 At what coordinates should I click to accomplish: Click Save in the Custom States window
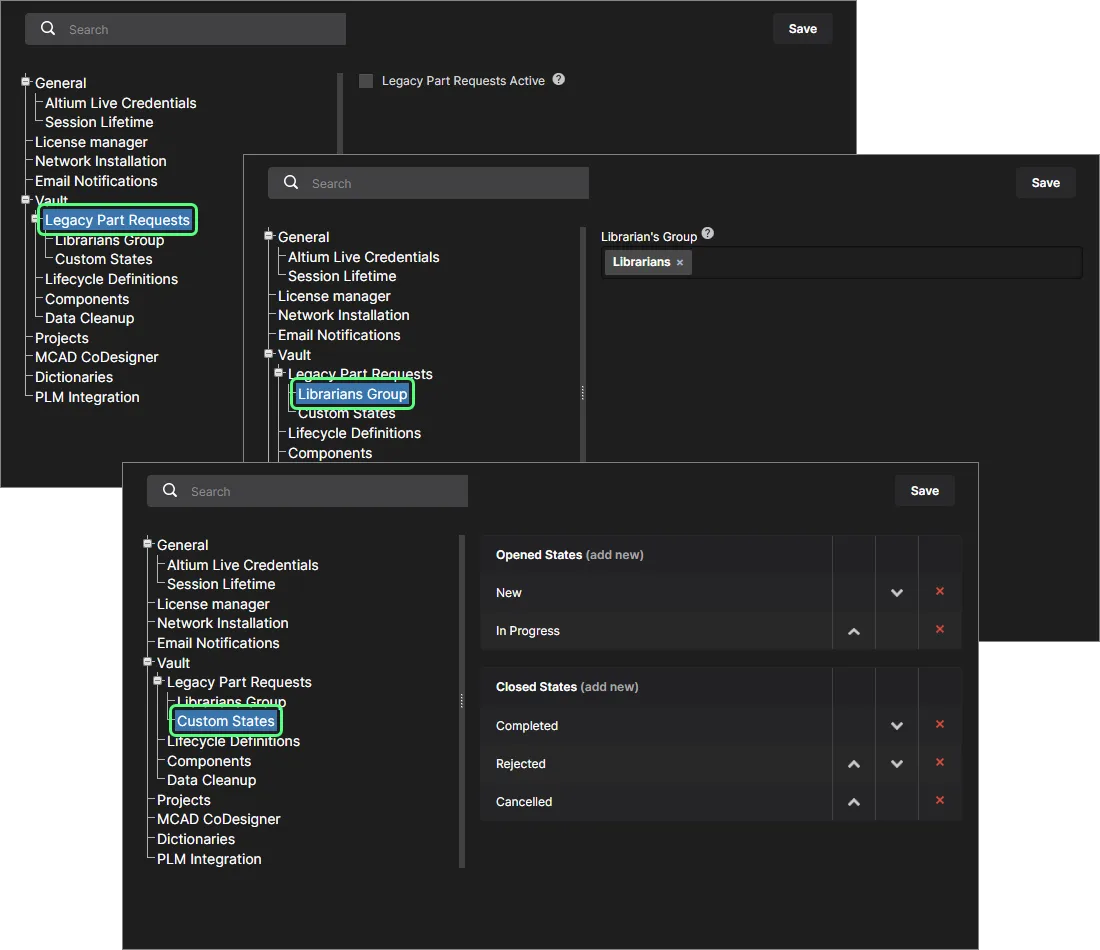pos(924,491)
